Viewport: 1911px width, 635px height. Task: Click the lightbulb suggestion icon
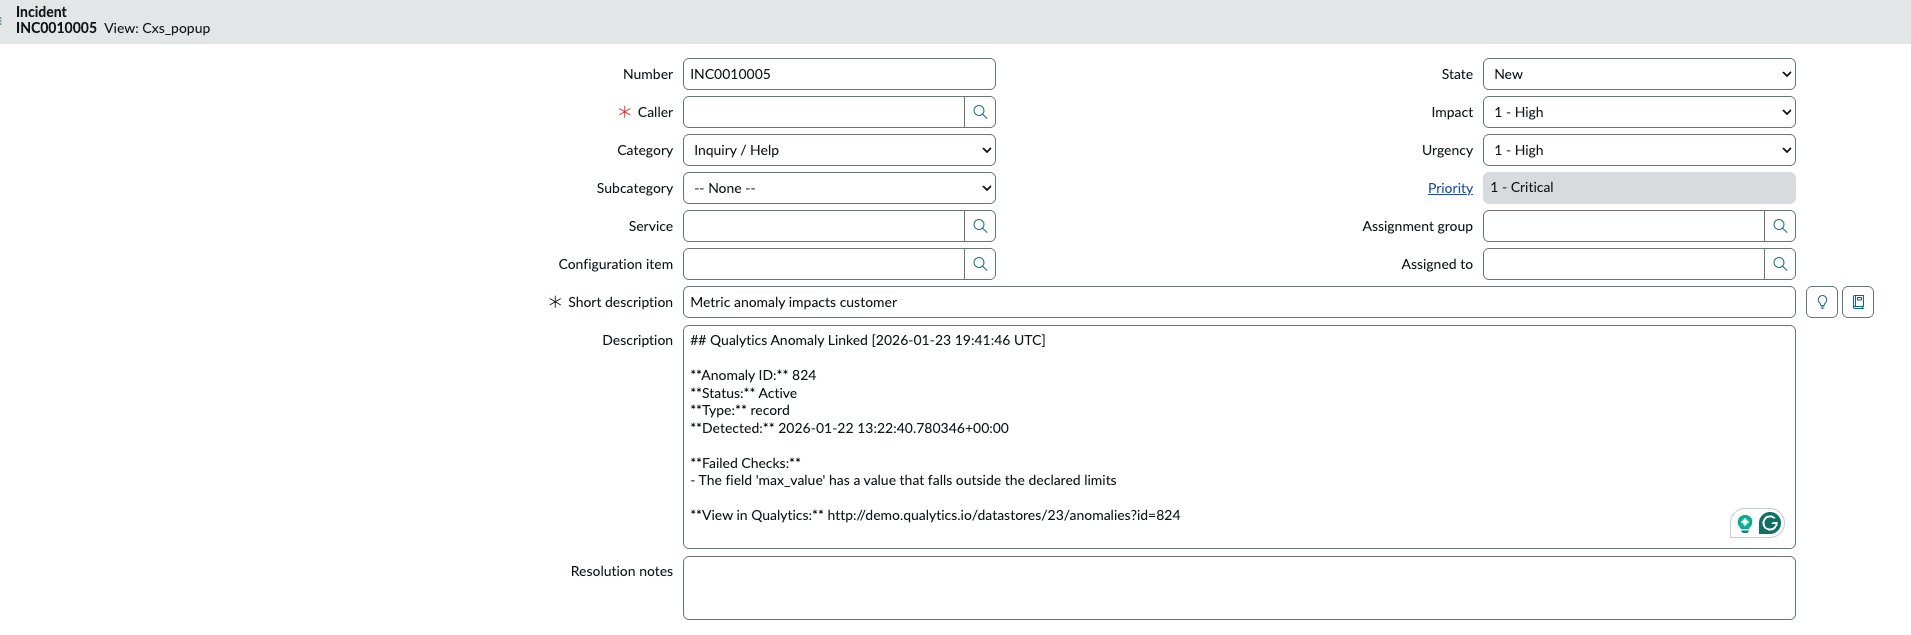point(1822,302)
